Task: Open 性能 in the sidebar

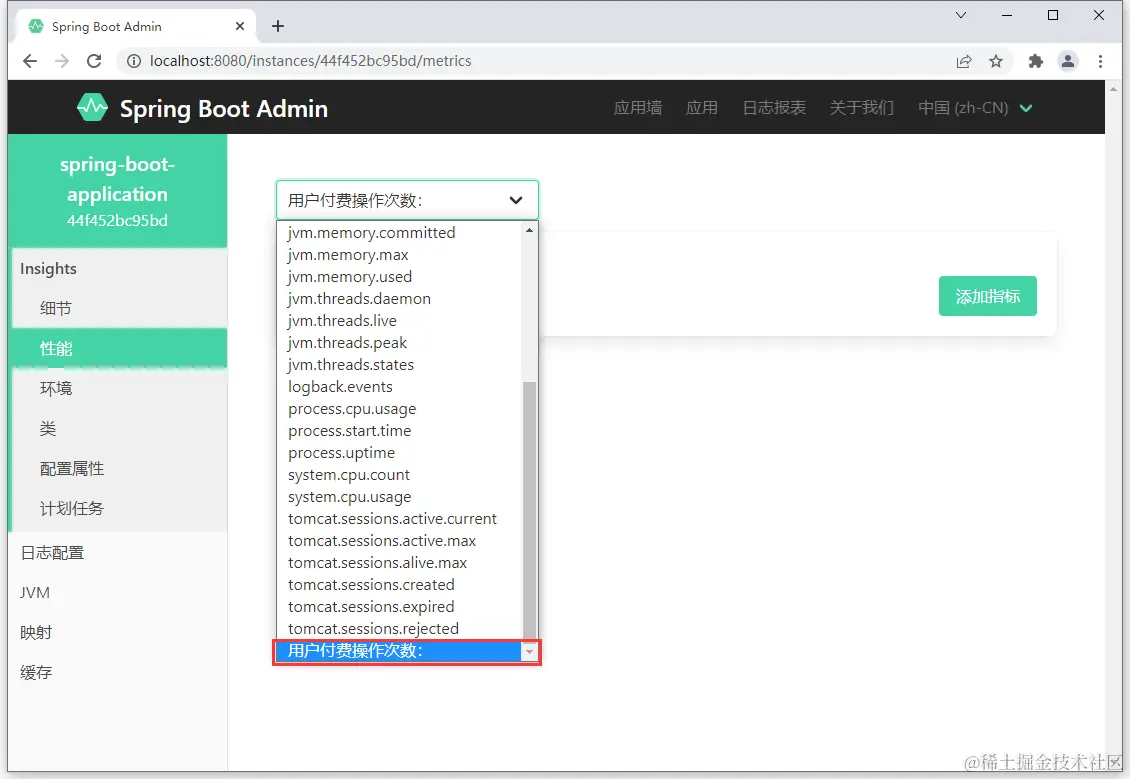Action: point(119,349)
